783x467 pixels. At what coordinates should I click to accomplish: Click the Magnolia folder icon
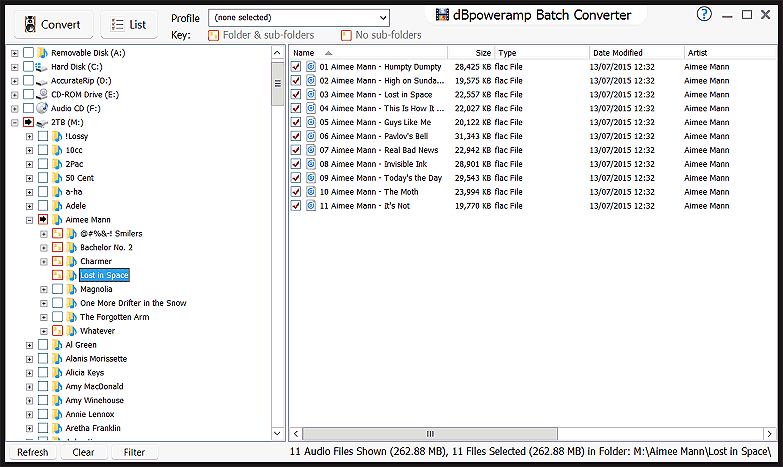71,289
